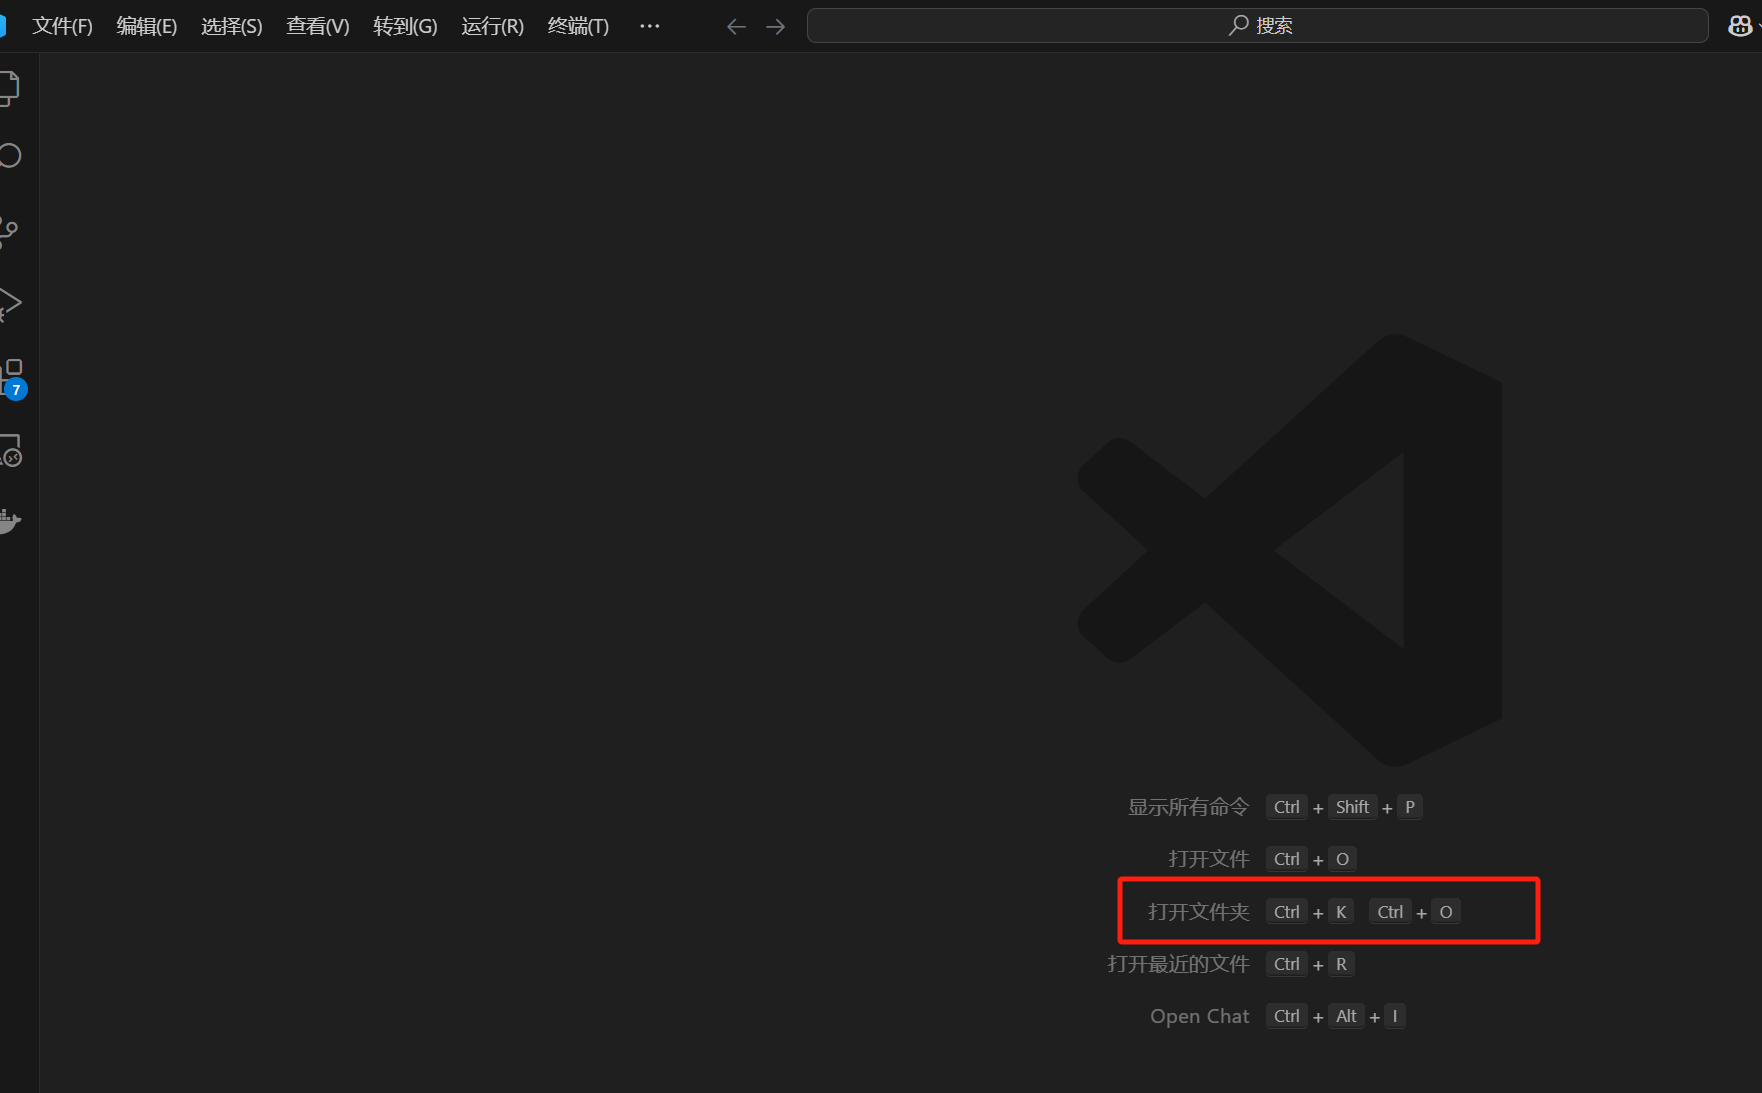
Task: Click the Alt keycap hint
Action: [x=1346, y=1016]
